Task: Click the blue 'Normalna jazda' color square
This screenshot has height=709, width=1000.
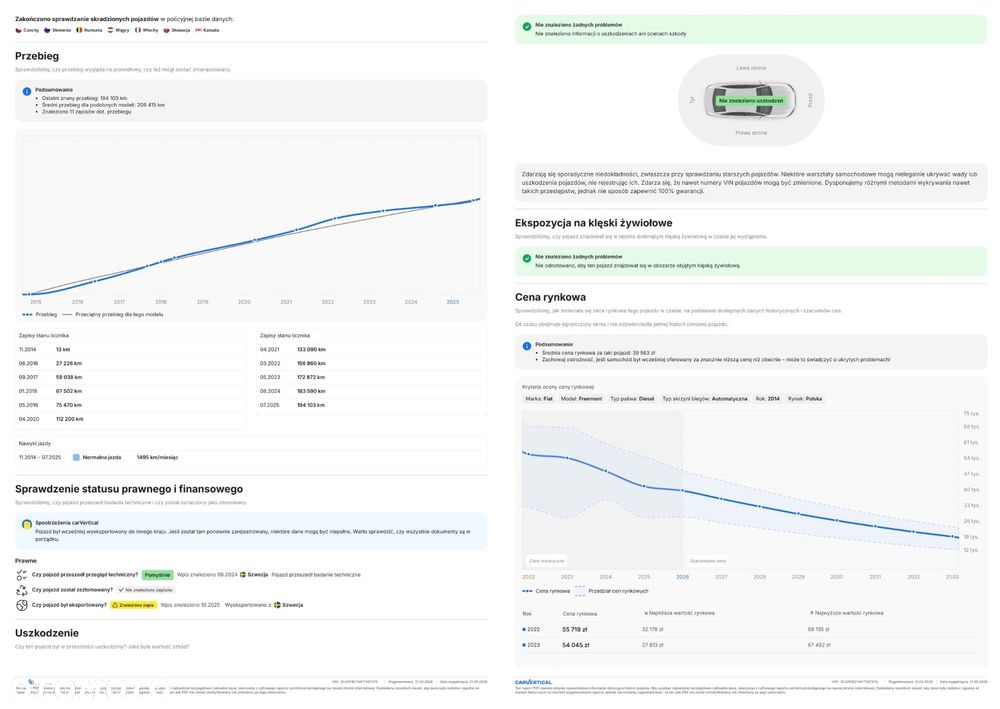Action: pyautogui.click(x=76, y=457)
